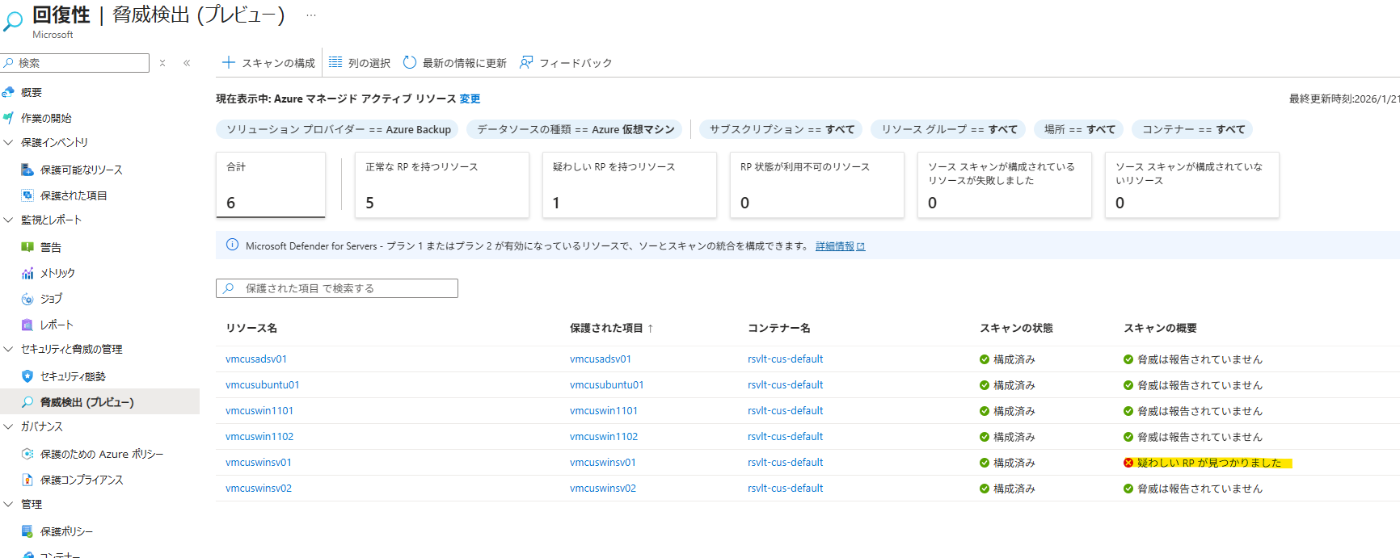The width and height of the screenshot is (1400, 558).
Task: Click the 変更 link next to active resources
Action: [x=470, y=99]
